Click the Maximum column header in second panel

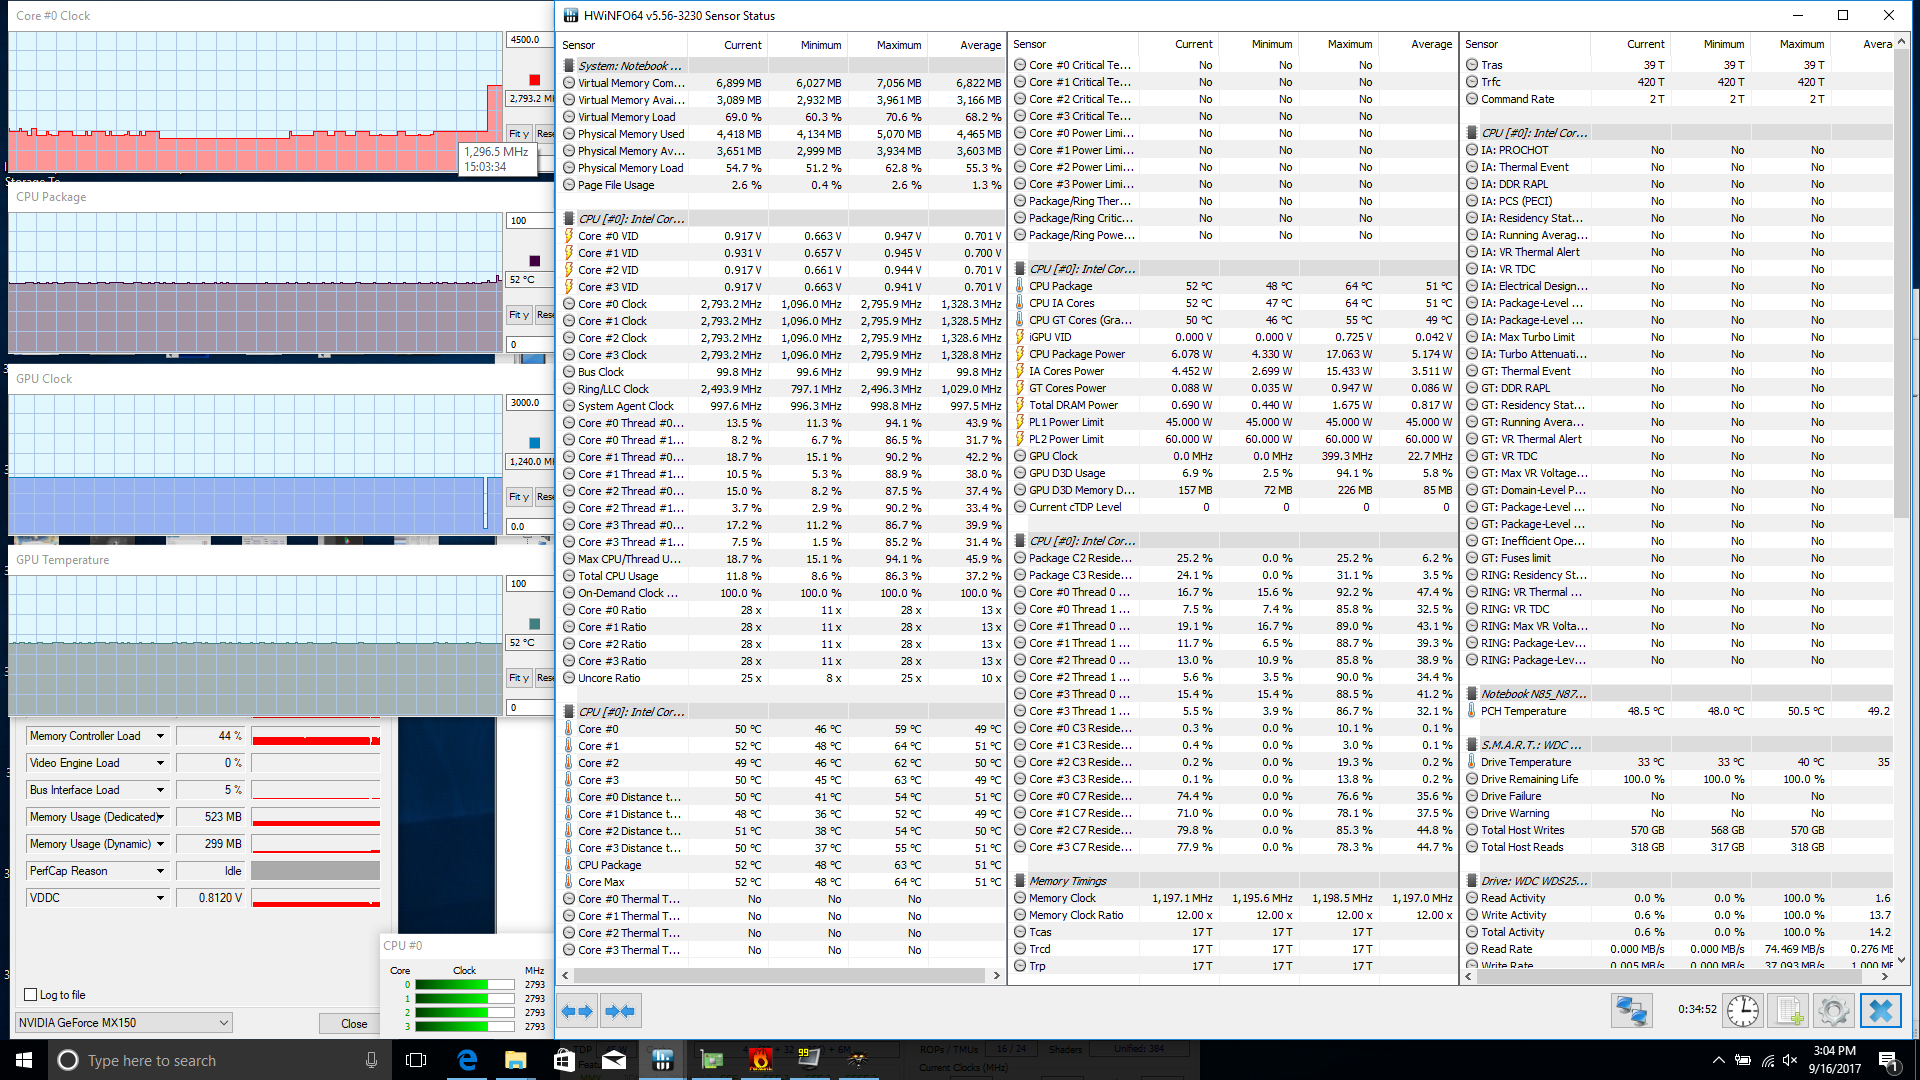click(x=1338, y=44)
